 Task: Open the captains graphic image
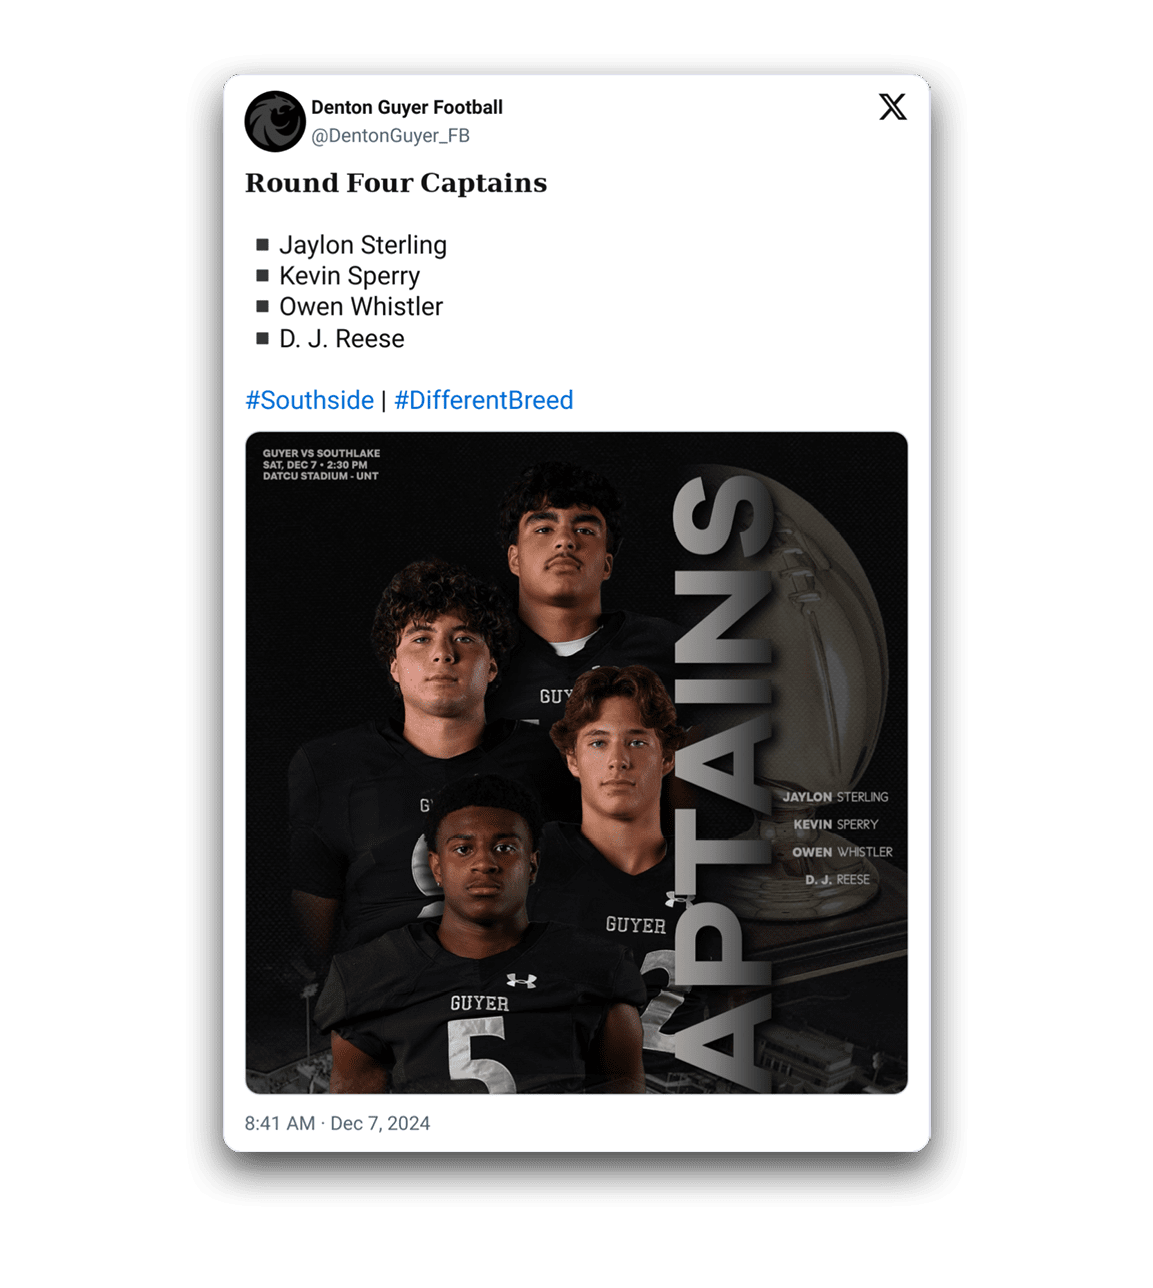[576, 763]
